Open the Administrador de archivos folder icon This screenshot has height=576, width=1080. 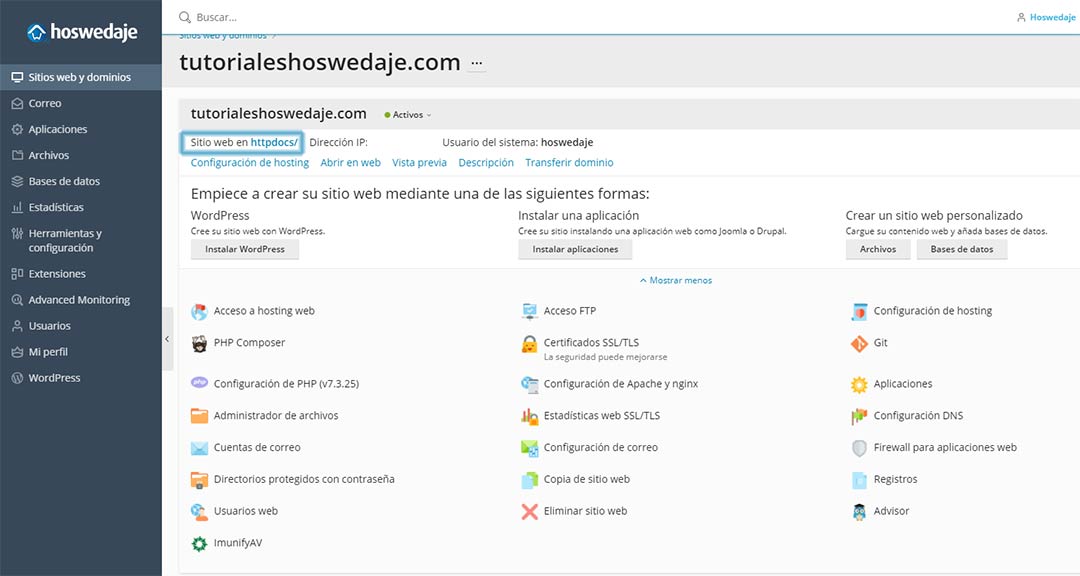pos(199,415)
